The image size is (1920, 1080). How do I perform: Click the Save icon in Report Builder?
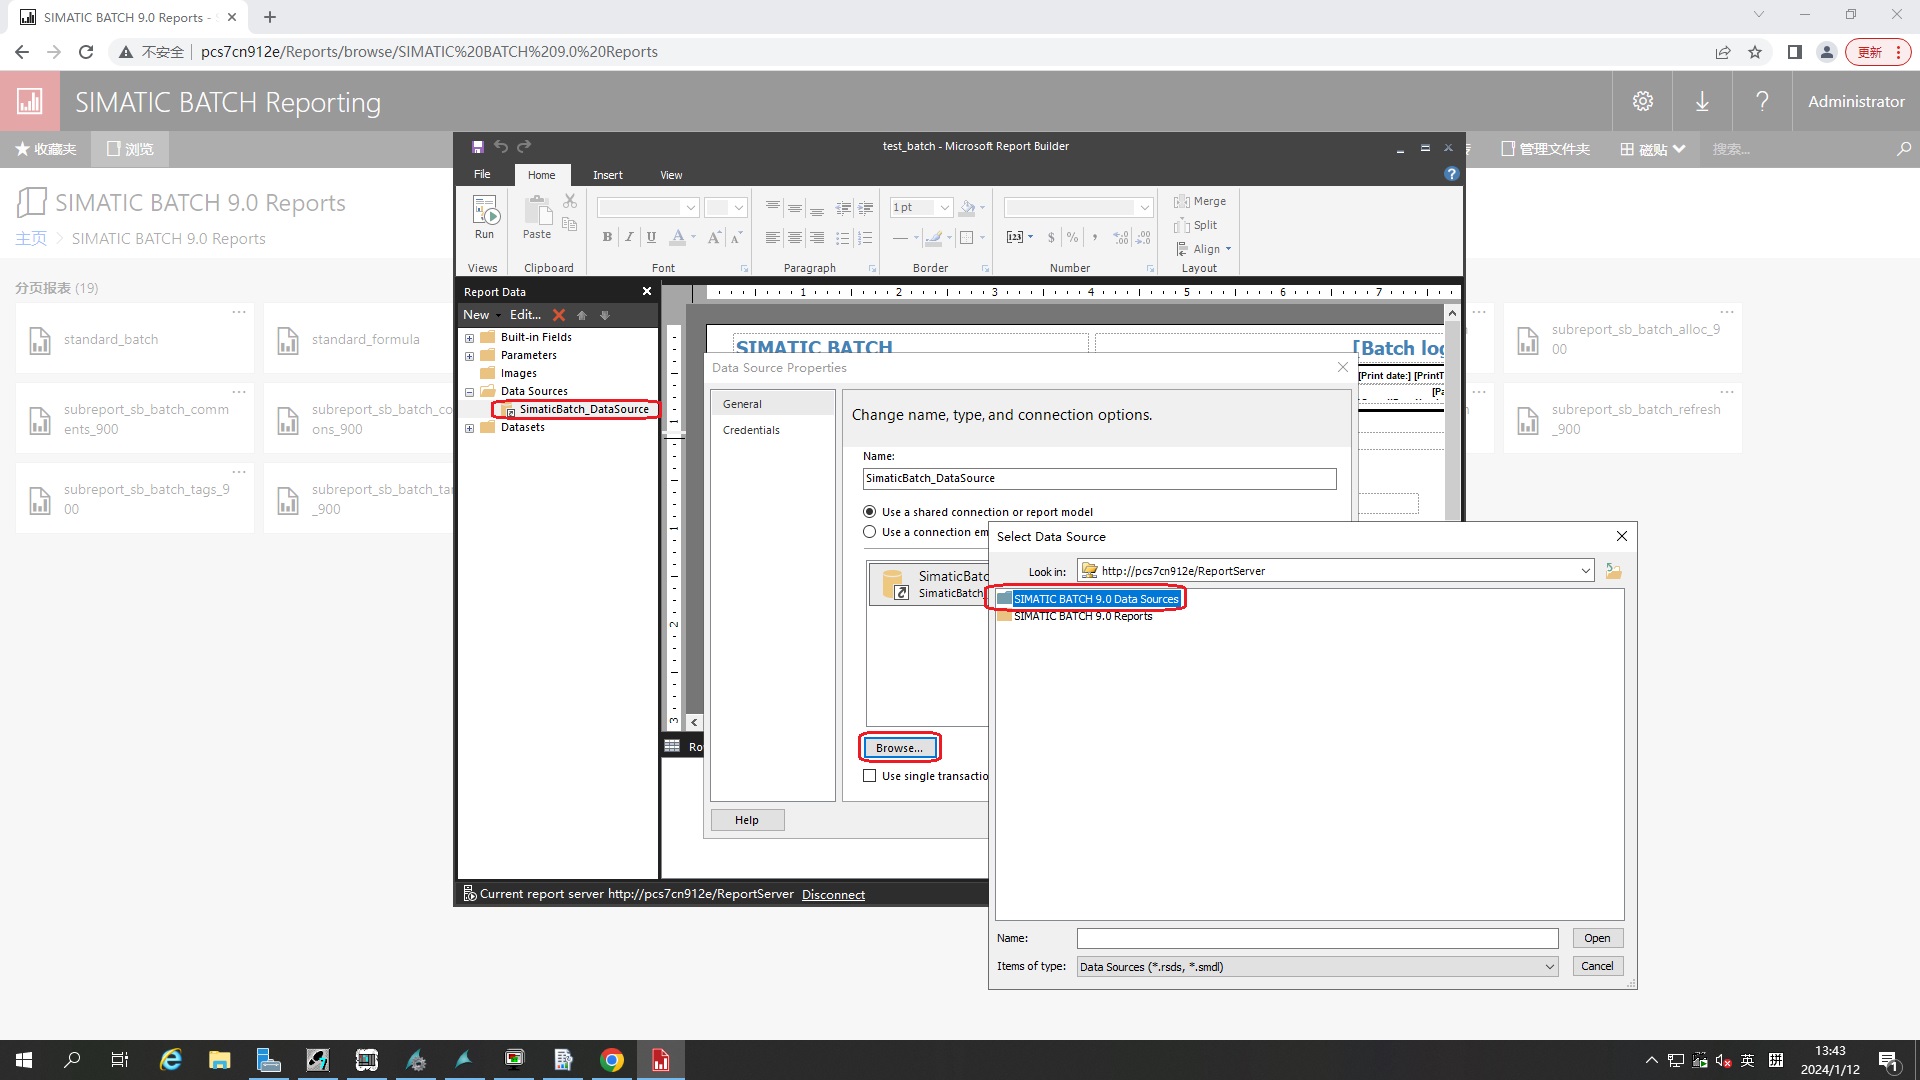point(478,147)
